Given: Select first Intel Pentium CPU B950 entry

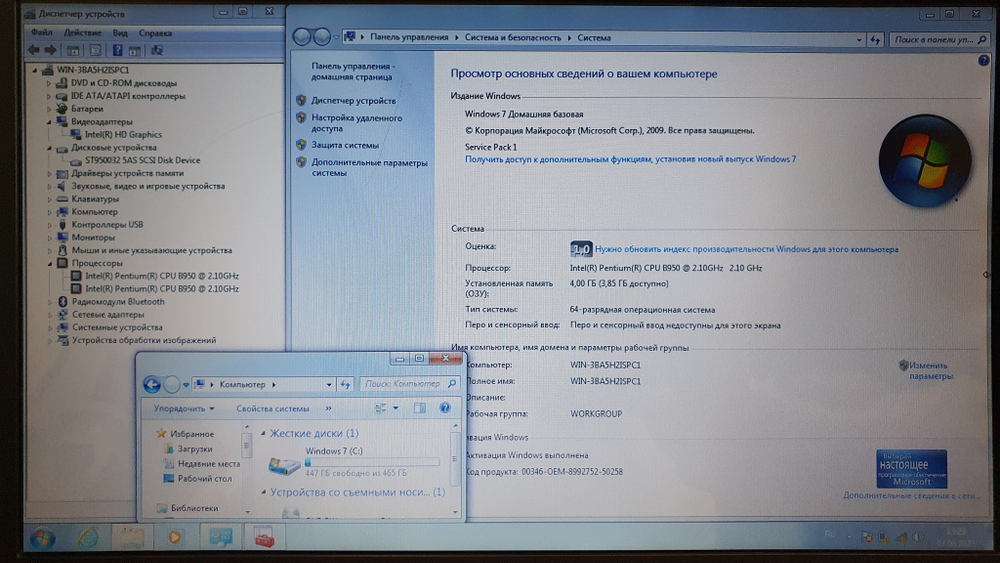Looking at the screenshot, I should click(162, 276).
